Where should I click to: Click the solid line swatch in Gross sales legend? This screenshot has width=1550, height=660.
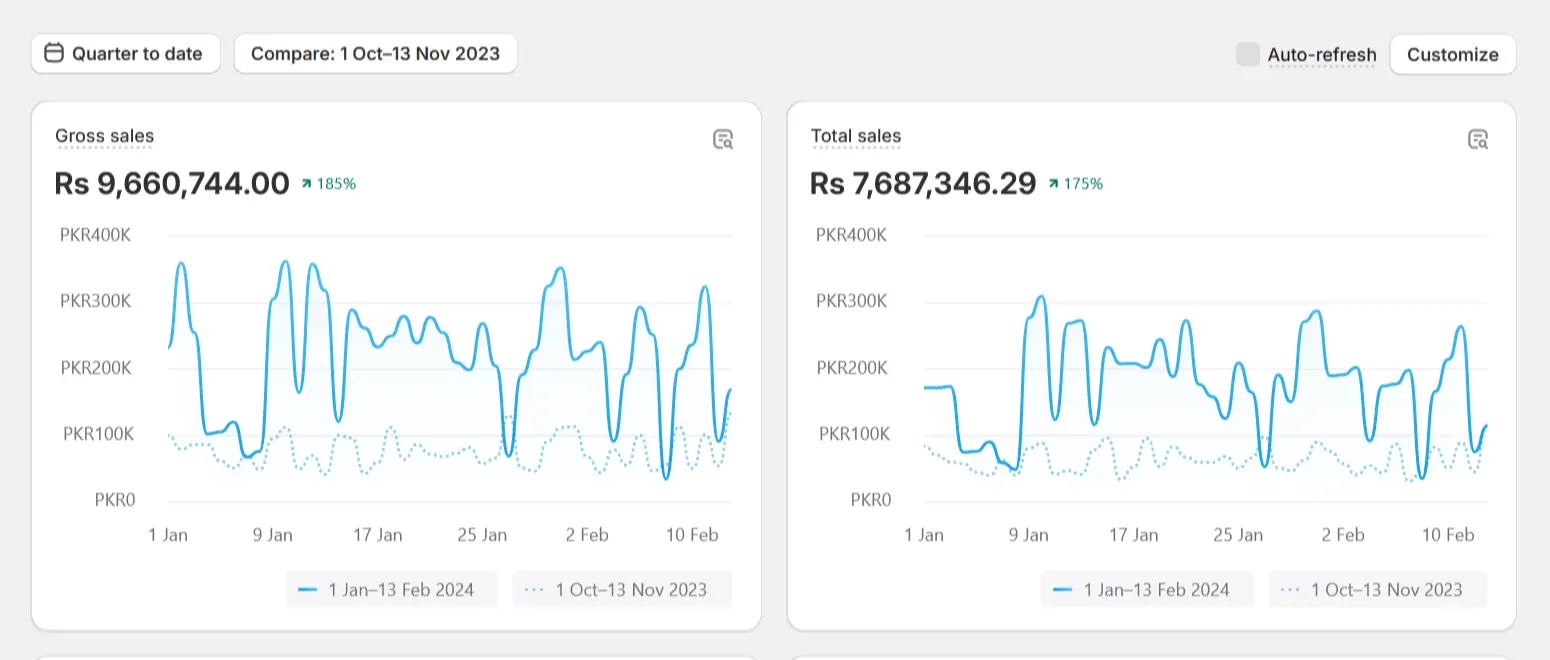click(308, 590)
